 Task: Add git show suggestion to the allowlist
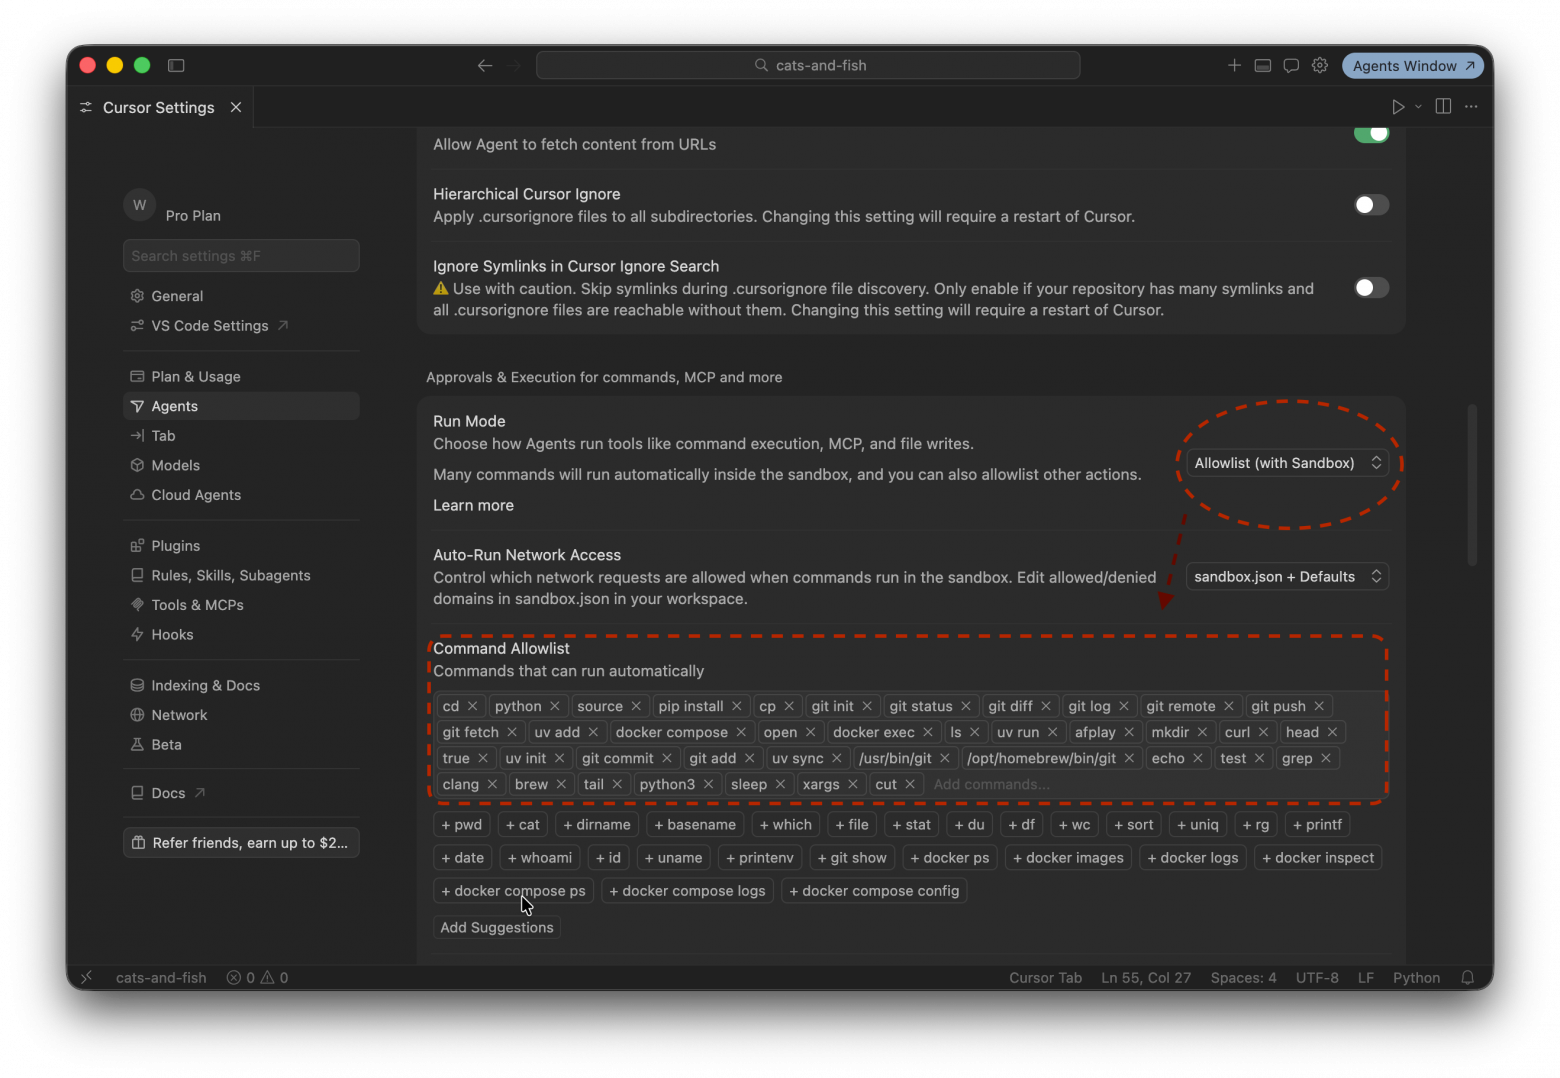[852, 858]
